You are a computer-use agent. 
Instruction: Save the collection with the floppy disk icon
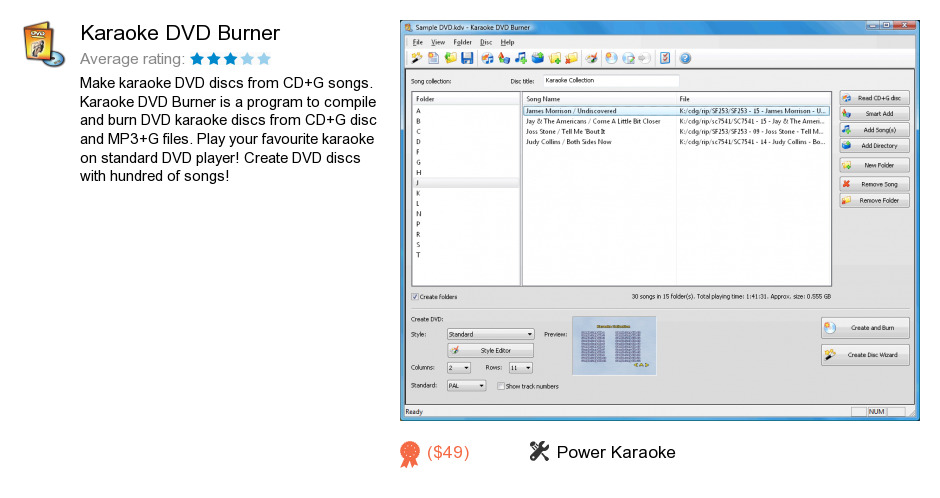467,58
